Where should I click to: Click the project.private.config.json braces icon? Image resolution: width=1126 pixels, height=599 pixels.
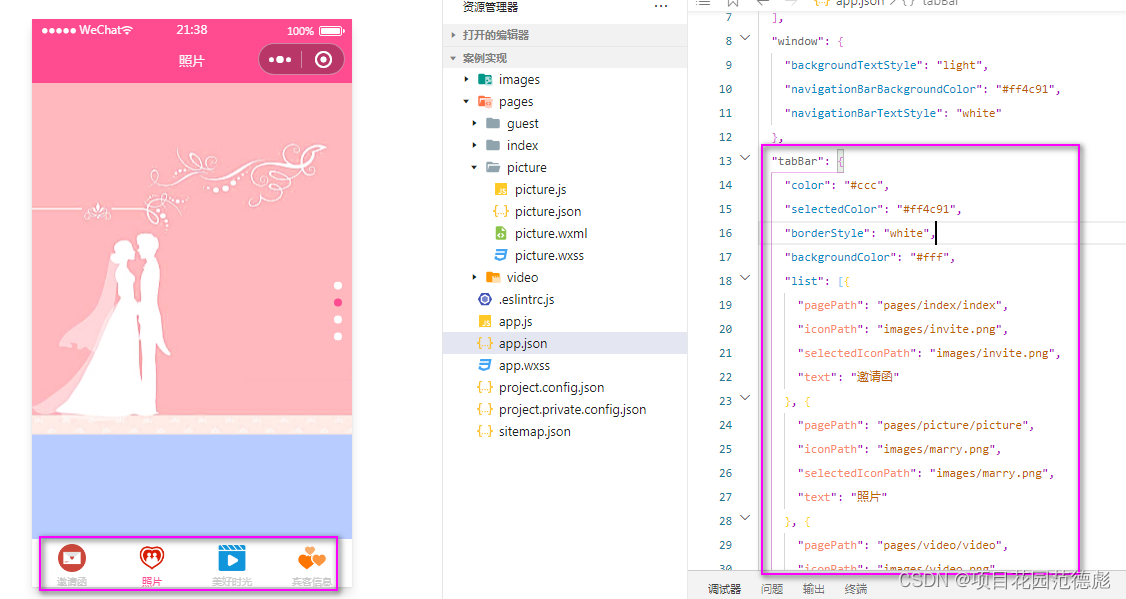coord(485,409)
